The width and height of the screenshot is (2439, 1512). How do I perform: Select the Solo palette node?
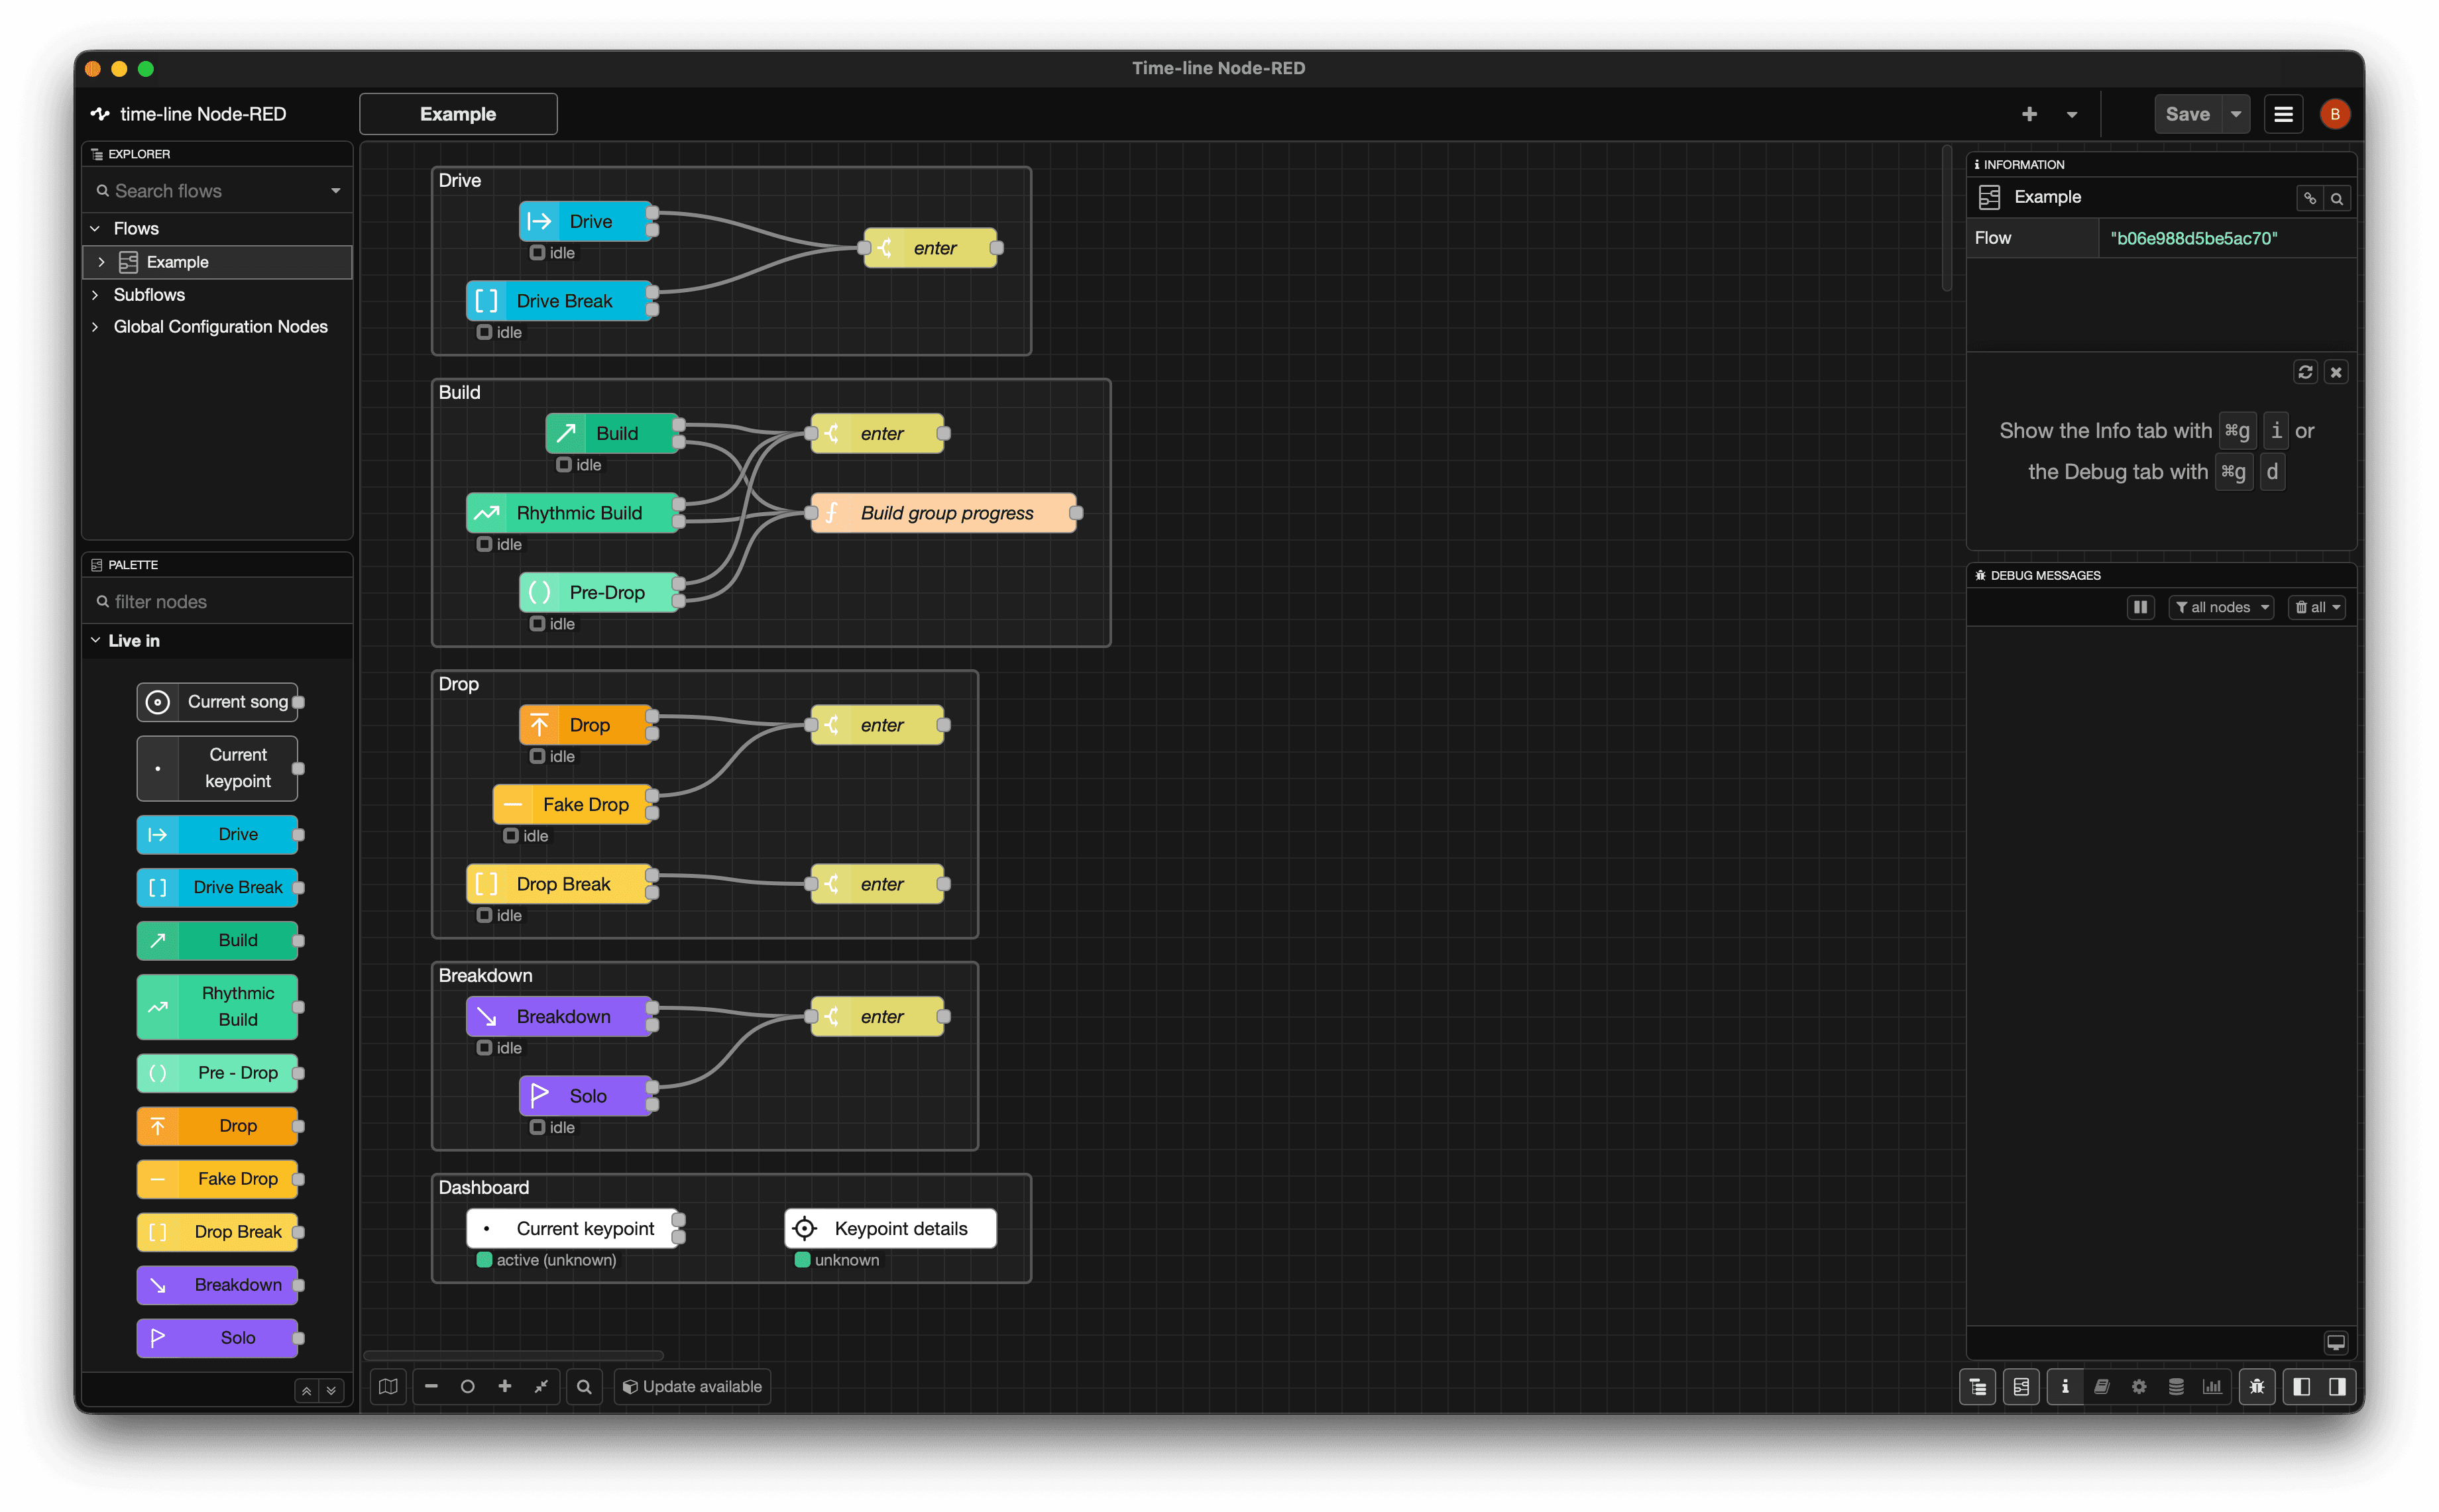(x=217, y=1338)
